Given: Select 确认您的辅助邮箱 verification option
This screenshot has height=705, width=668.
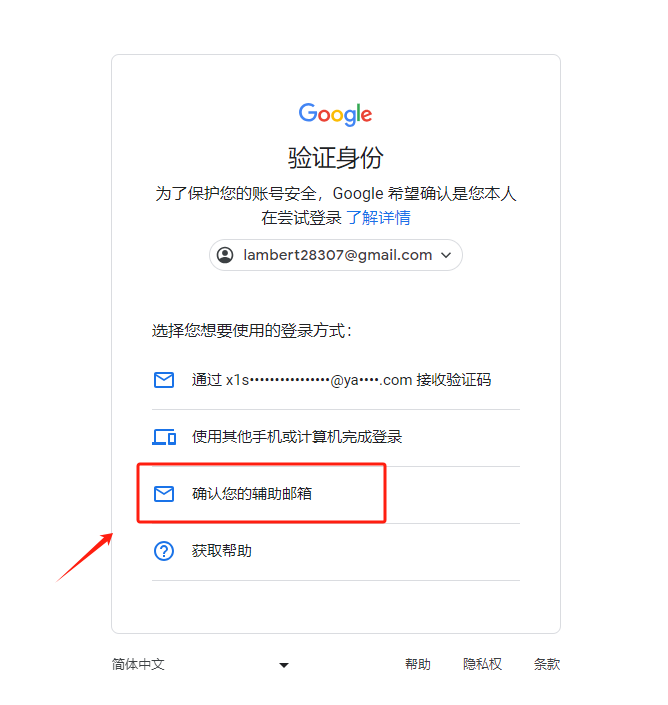Looking at the screenshot, I should click(336, 494).
